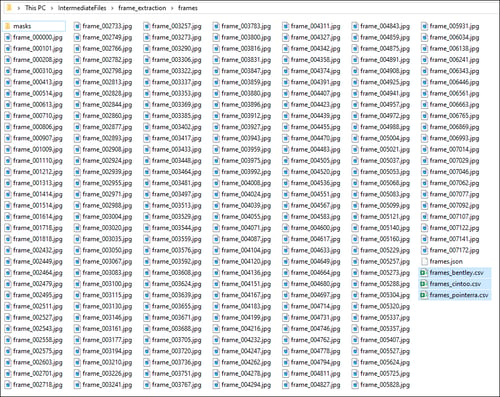
Task: Click the blank file icon of frames.json
Action: pyautogui.click(x=424, y=262)
